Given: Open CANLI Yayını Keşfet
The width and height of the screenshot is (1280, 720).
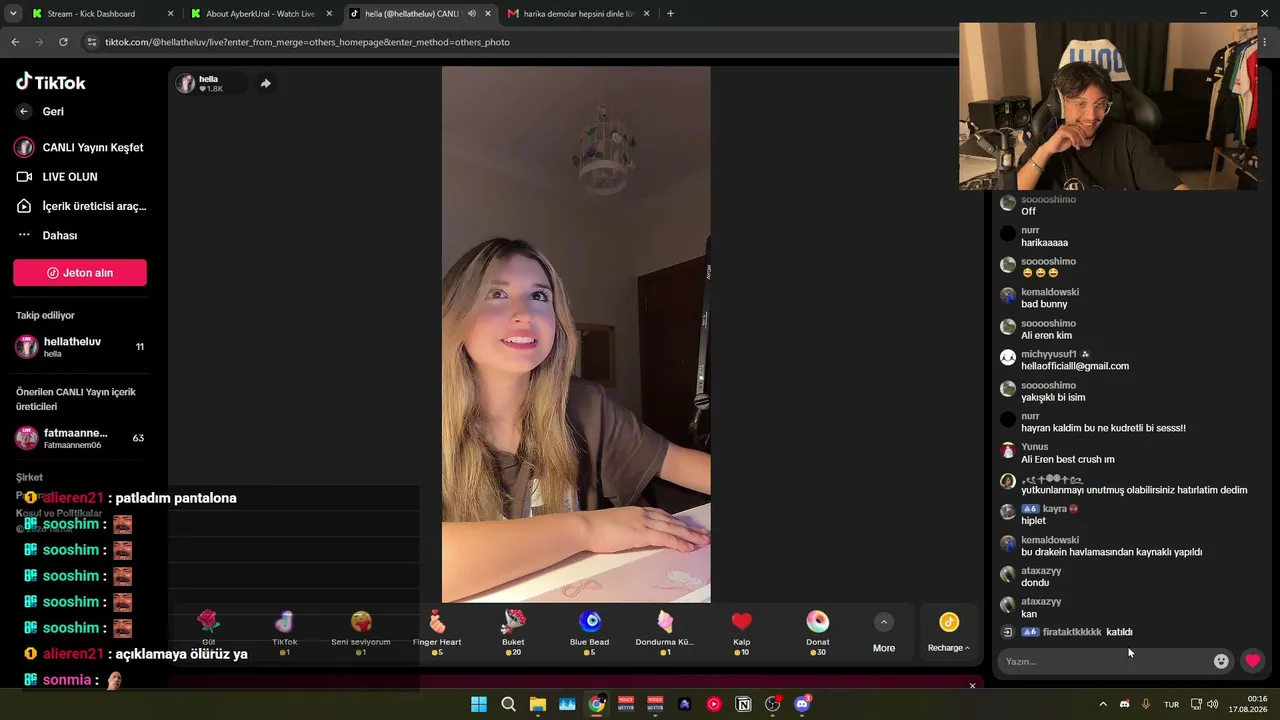Looking at the screenshot, I should [80, 147].
